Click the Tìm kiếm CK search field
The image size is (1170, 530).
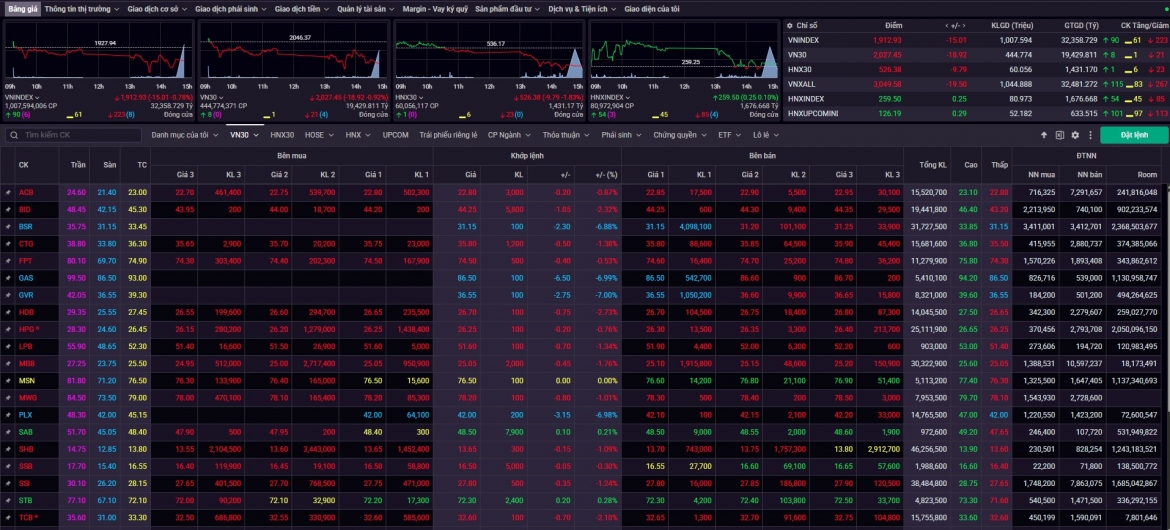(74, 135)
